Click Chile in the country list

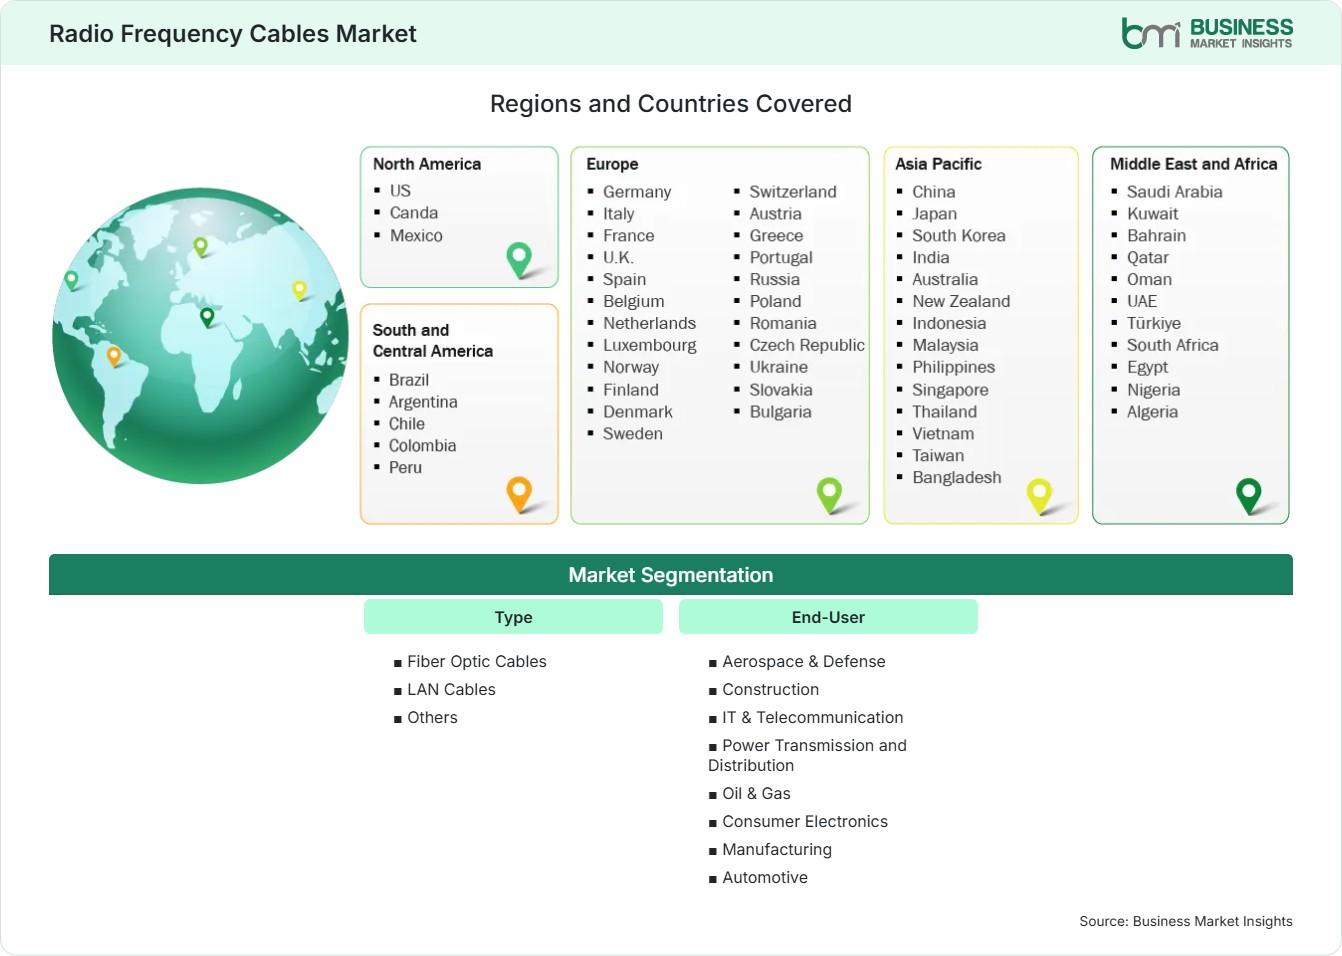point(407,424)
